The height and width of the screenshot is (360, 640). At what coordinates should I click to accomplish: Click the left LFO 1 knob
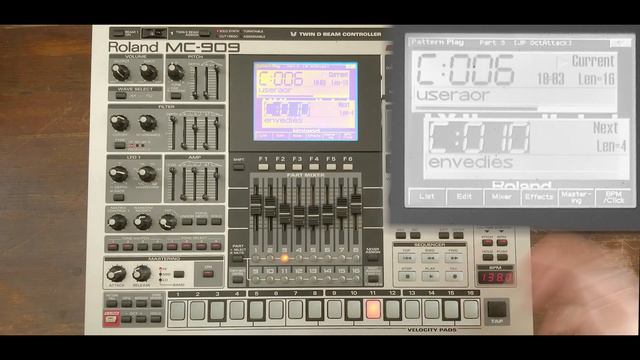point(118,174)
